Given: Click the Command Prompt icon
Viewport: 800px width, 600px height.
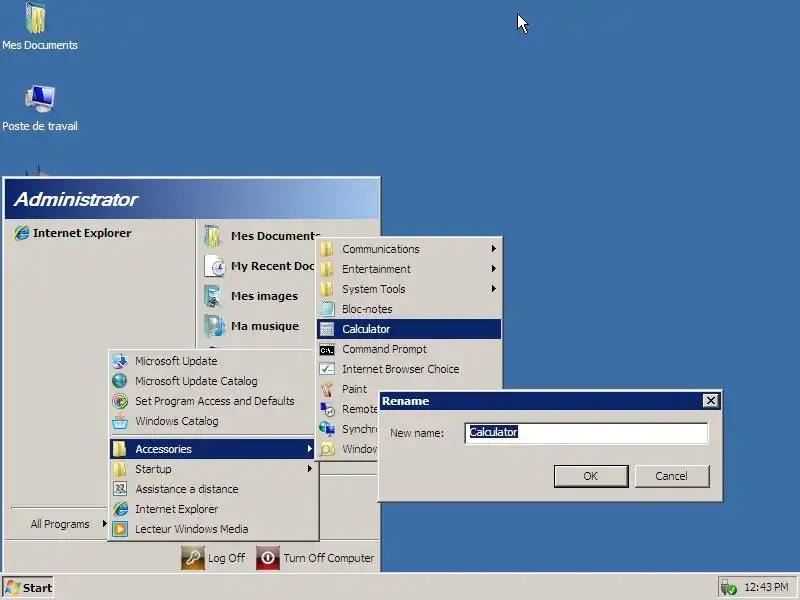Looking at the screenshot, I should coord(327,349).
